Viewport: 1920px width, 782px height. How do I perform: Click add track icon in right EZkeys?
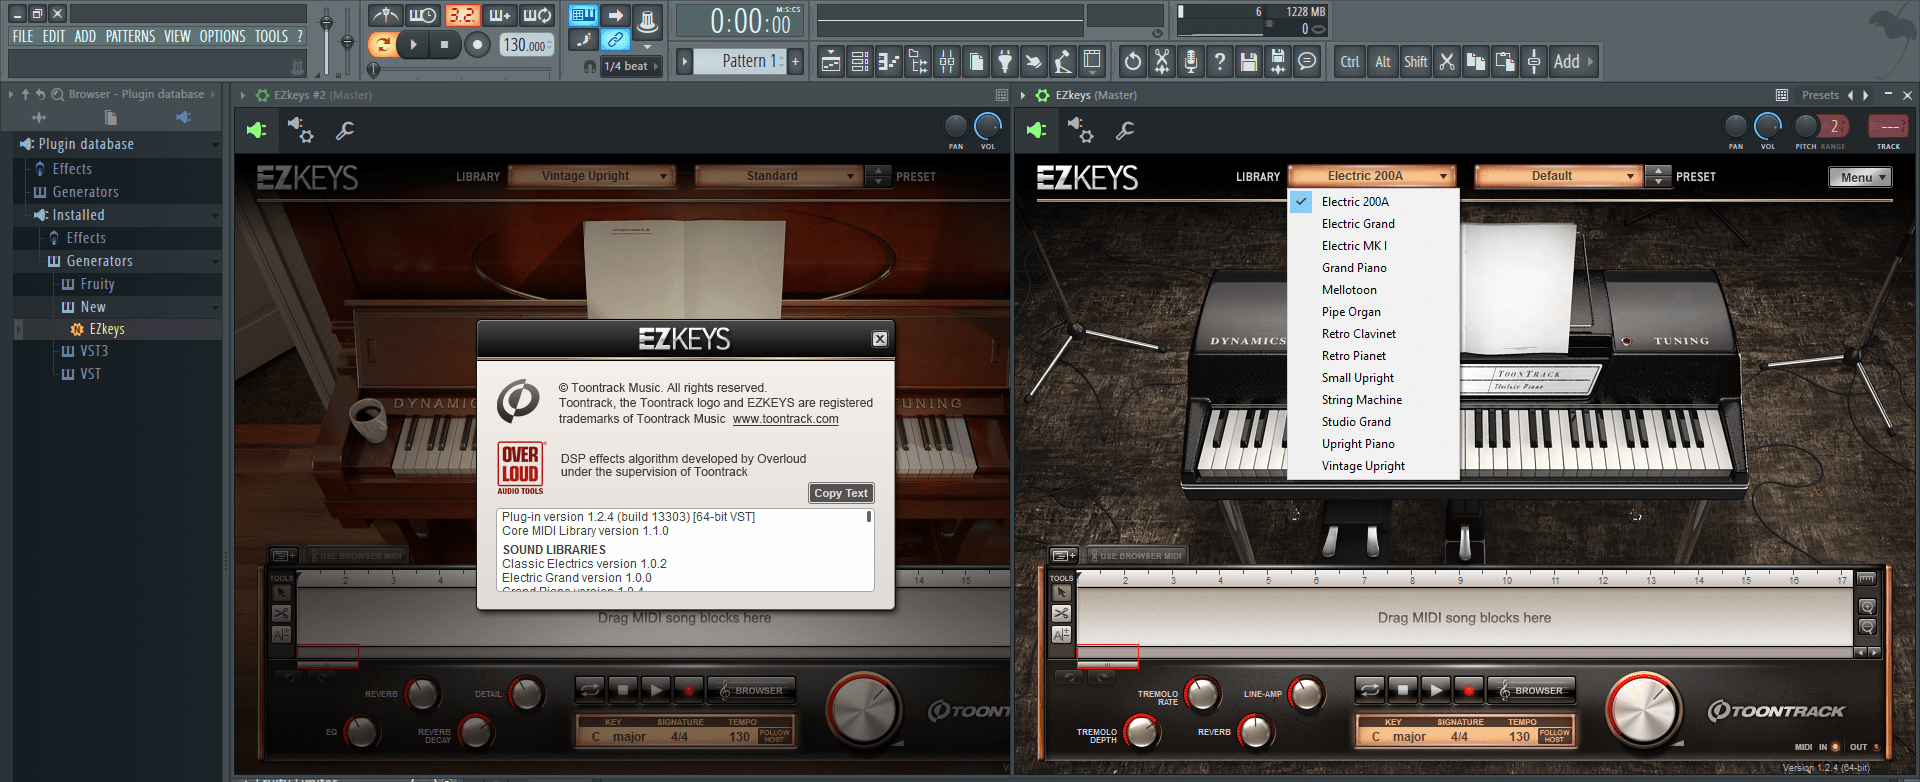1063,555
